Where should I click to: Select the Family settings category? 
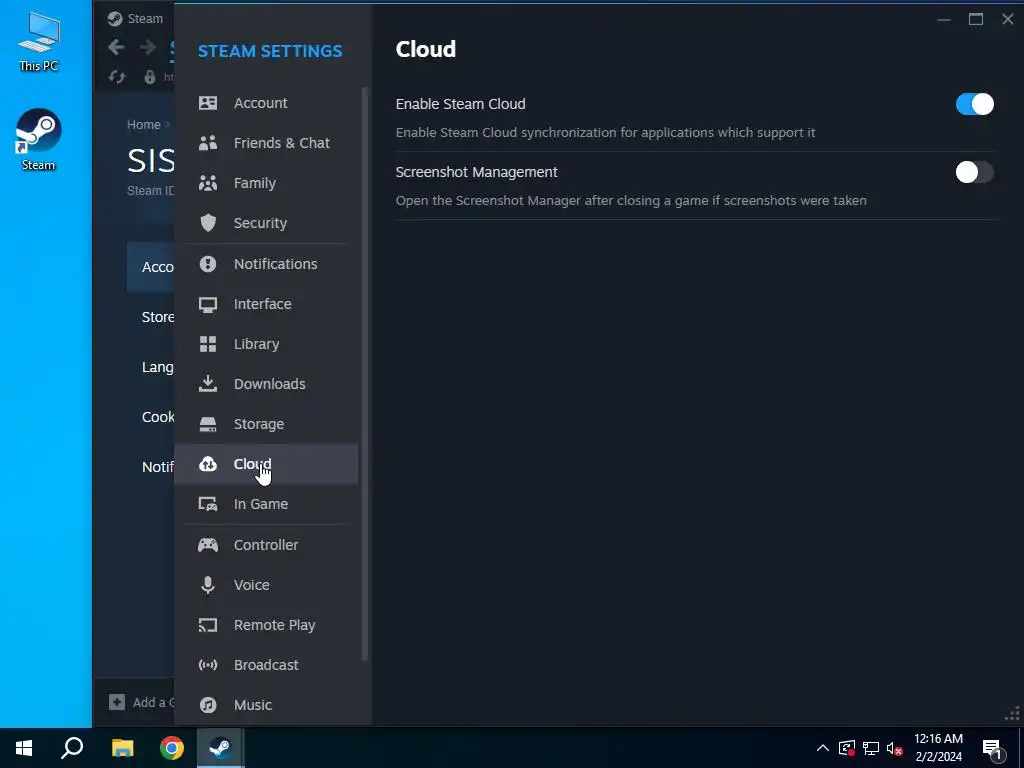[266, 183]
